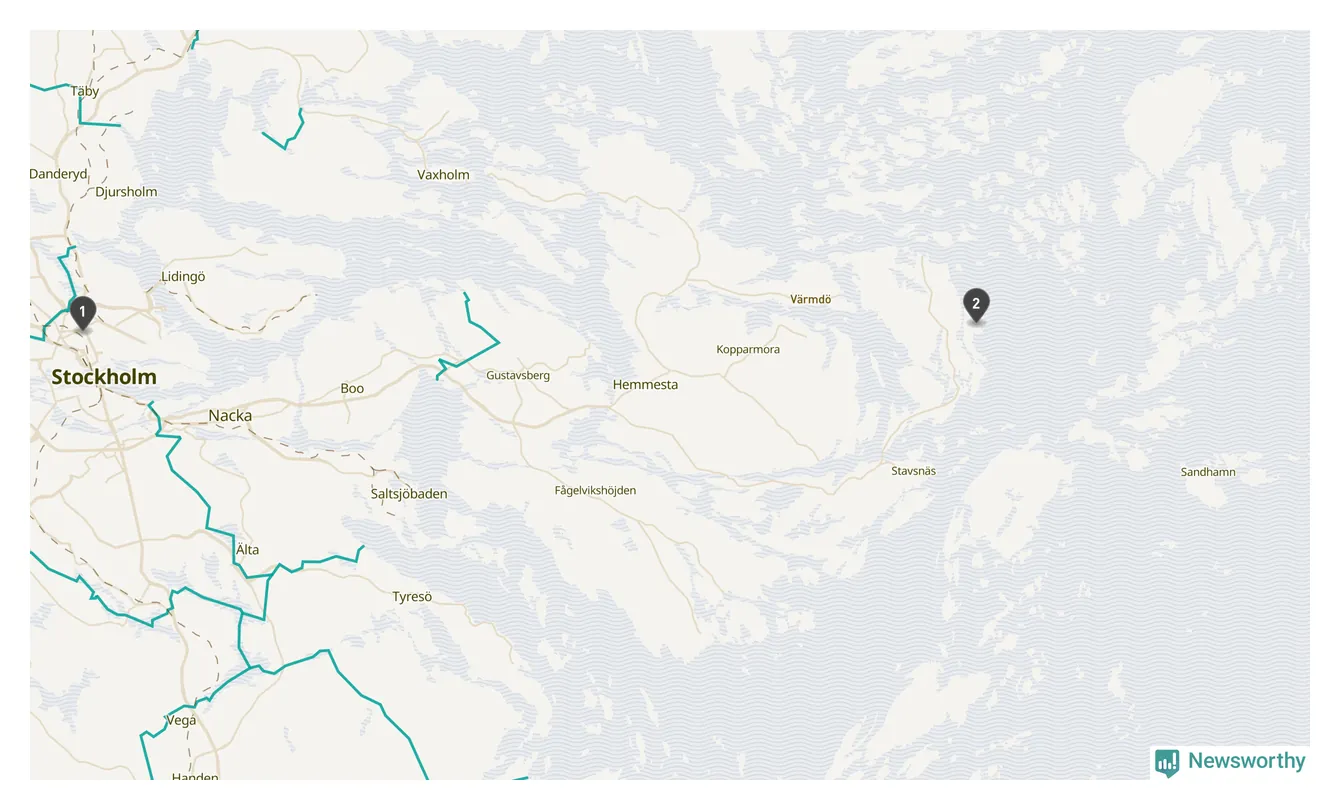
Task: Click the Djursholm place label
Action: click(126, 192)
